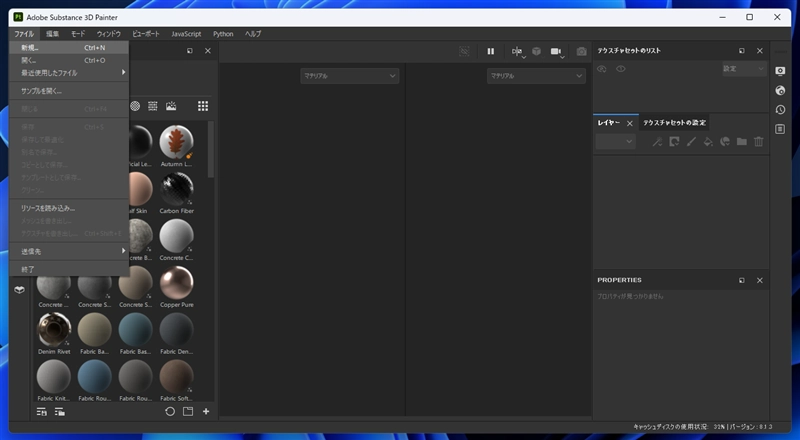800x440 pixels.
Task: Click the symmetry icon in viewport toolbar
Action: tap(517, 51)
